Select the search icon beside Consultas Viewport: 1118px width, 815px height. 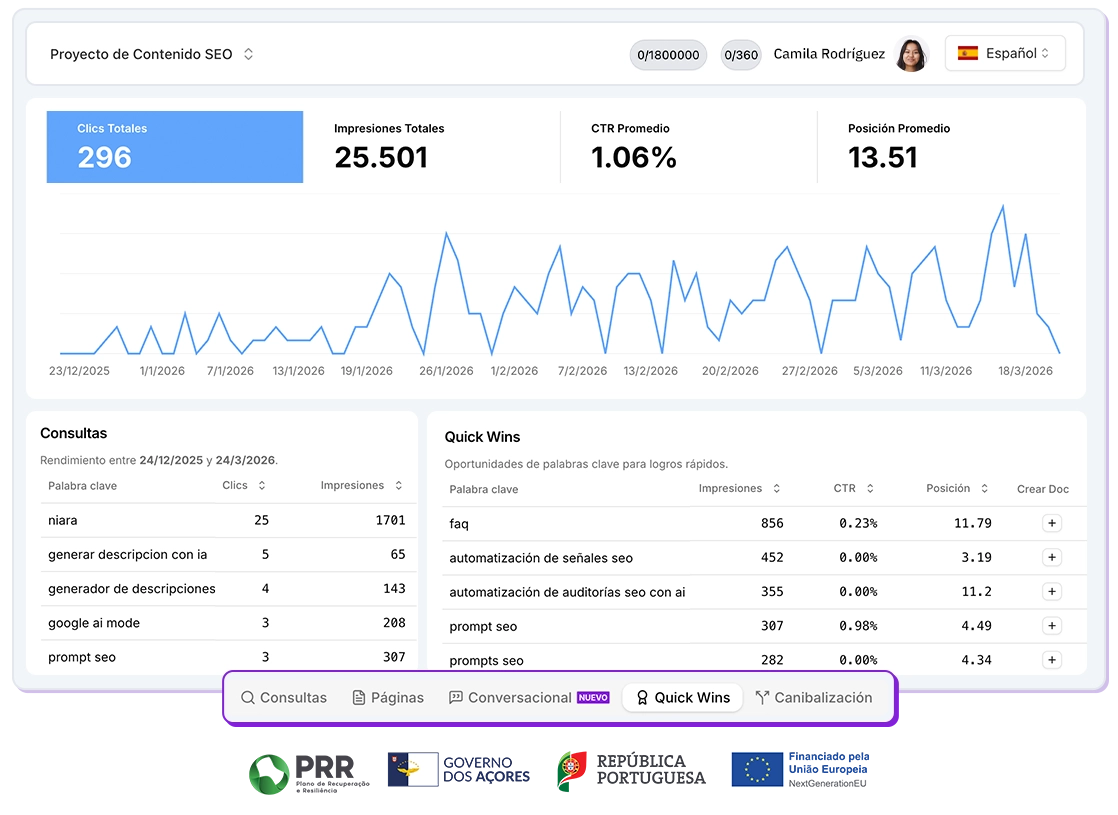(247, 697)
